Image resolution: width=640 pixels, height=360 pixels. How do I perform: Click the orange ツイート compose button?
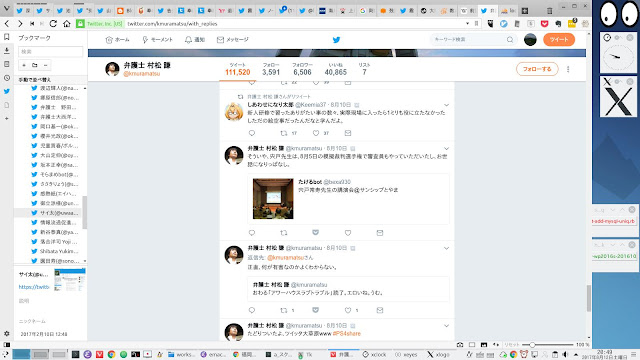(x=559, y=40)
